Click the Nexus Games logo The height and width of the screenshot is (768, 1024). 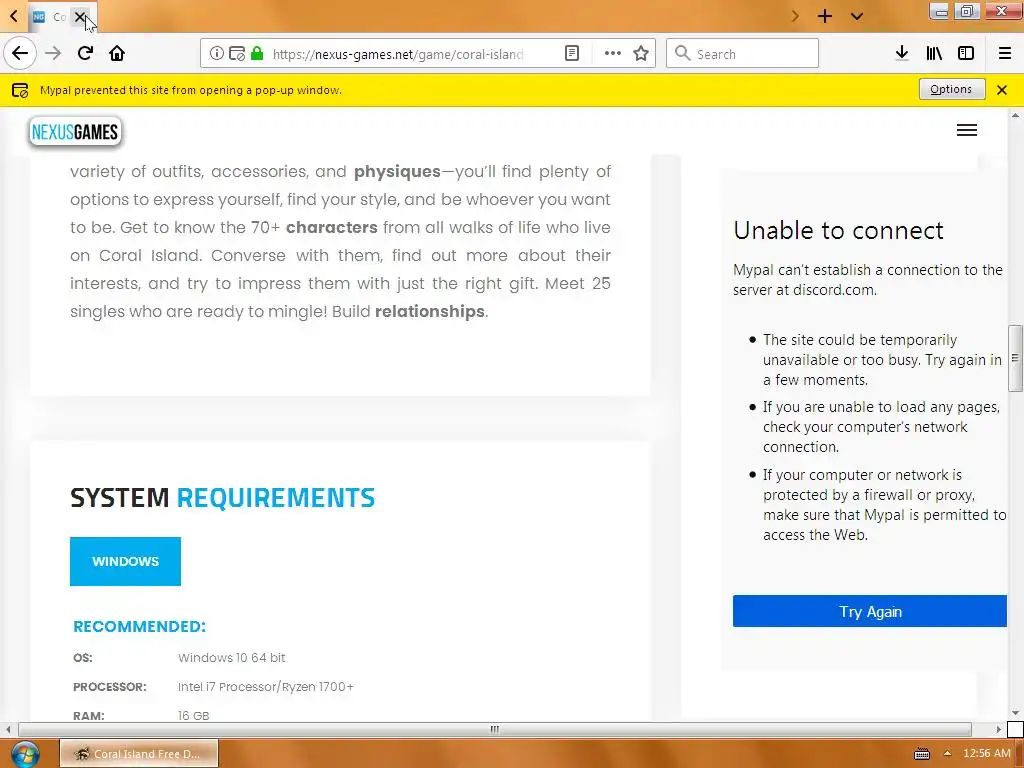click(74, 132)
